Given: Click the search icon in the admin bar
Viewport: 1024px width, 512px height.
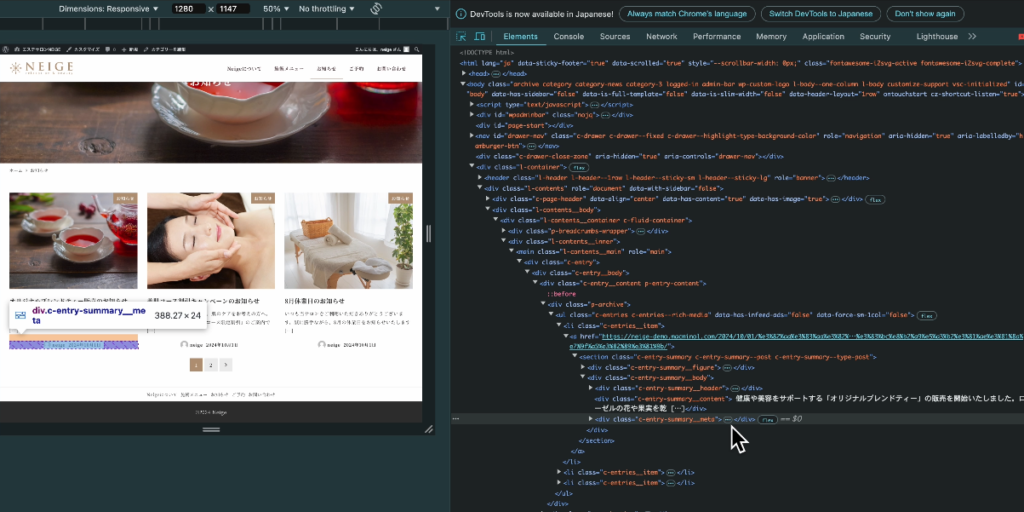Looking at the screenshot, I should tap(418, 49).
